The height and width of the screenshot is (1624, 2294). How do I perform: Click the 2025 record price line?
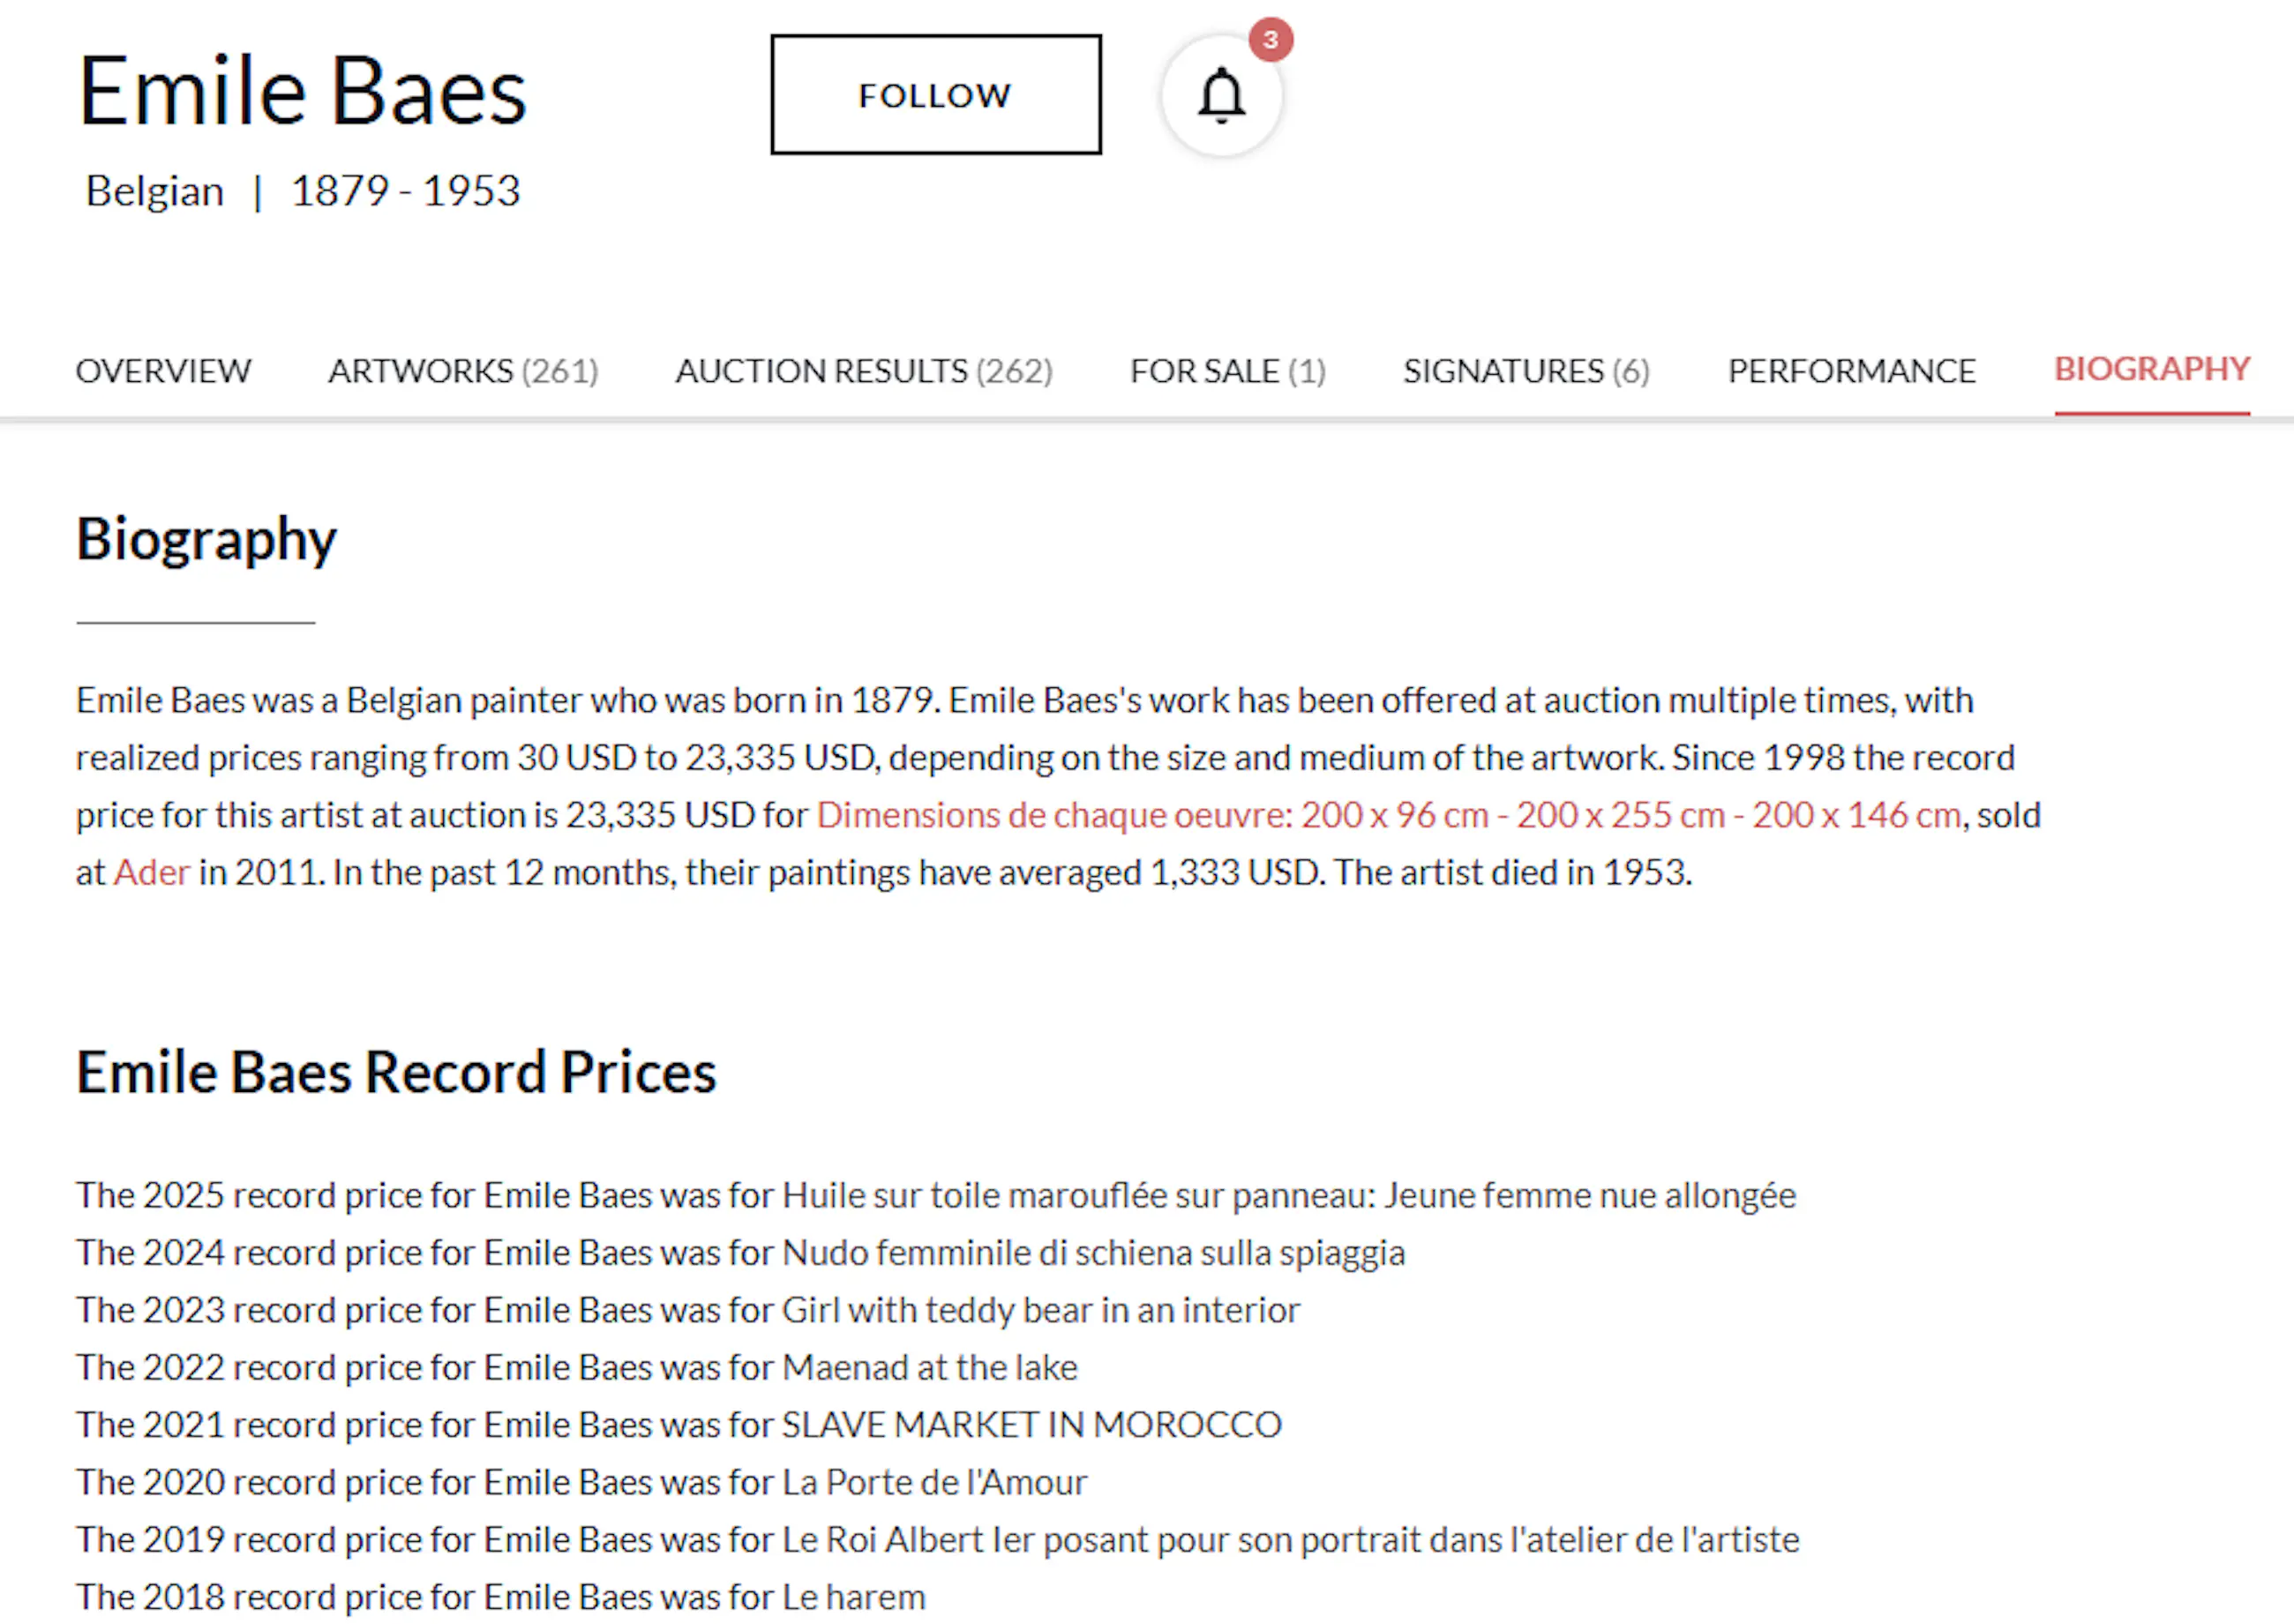coord(936,1196)
